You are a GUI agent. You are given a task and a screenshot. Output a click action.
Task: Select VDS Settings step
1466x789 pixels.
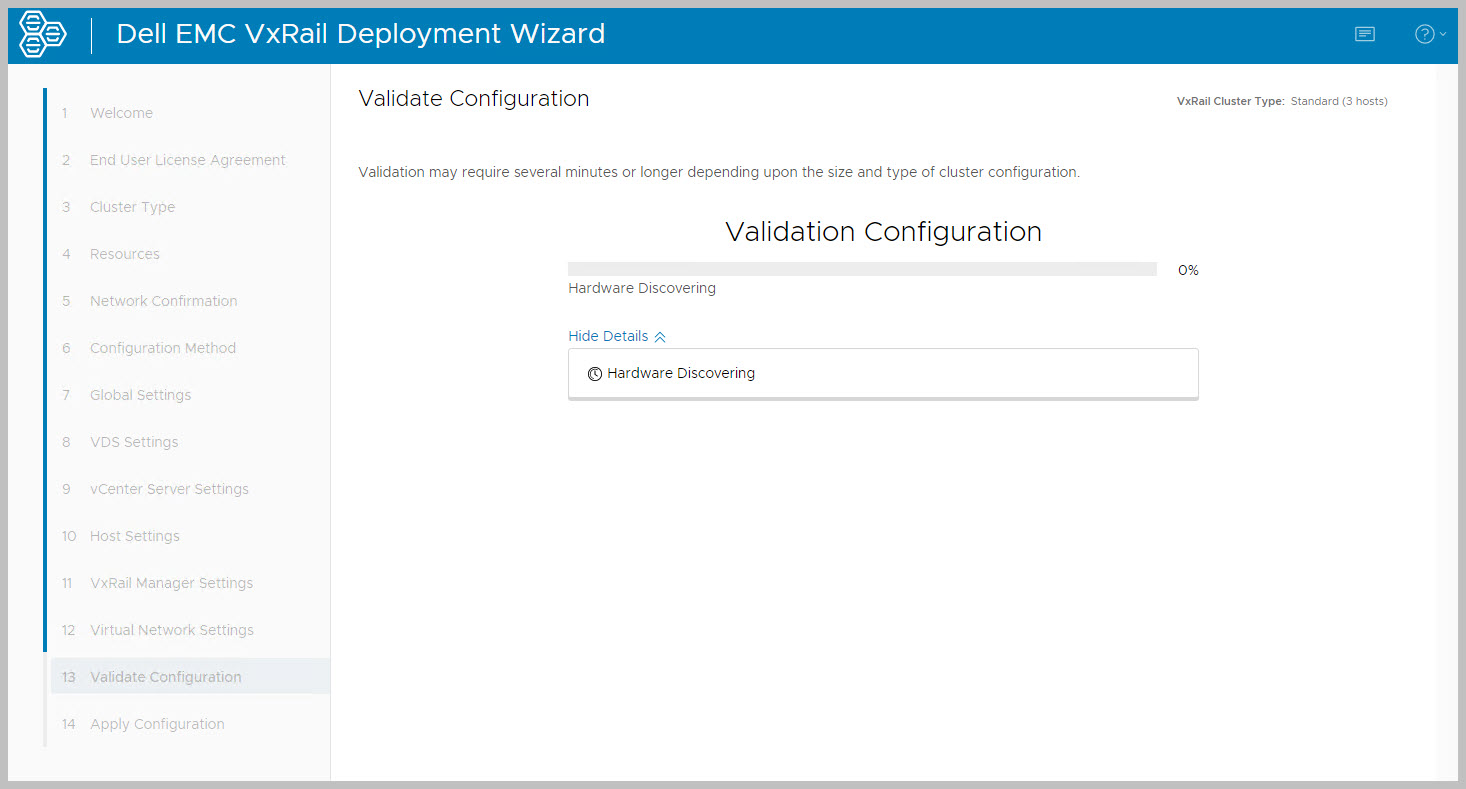tap(134, 442)
